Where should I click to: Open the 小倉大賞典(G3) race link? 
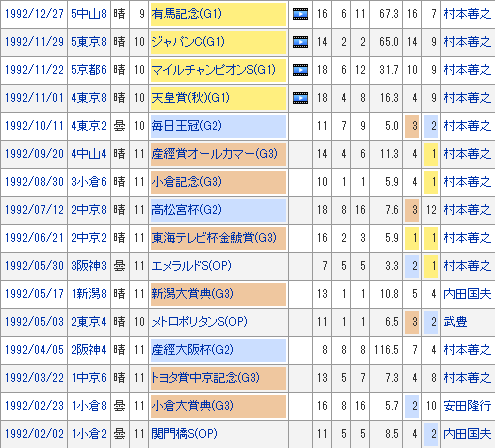pos(192,406)
